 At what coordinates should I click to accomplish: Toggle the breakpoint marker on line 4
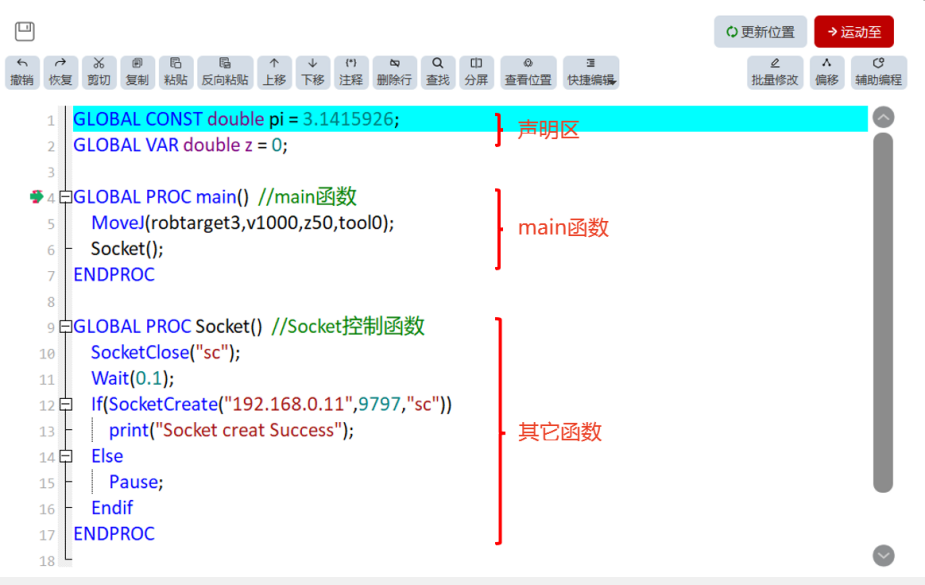pyautogui.click(x=37, y=197)
